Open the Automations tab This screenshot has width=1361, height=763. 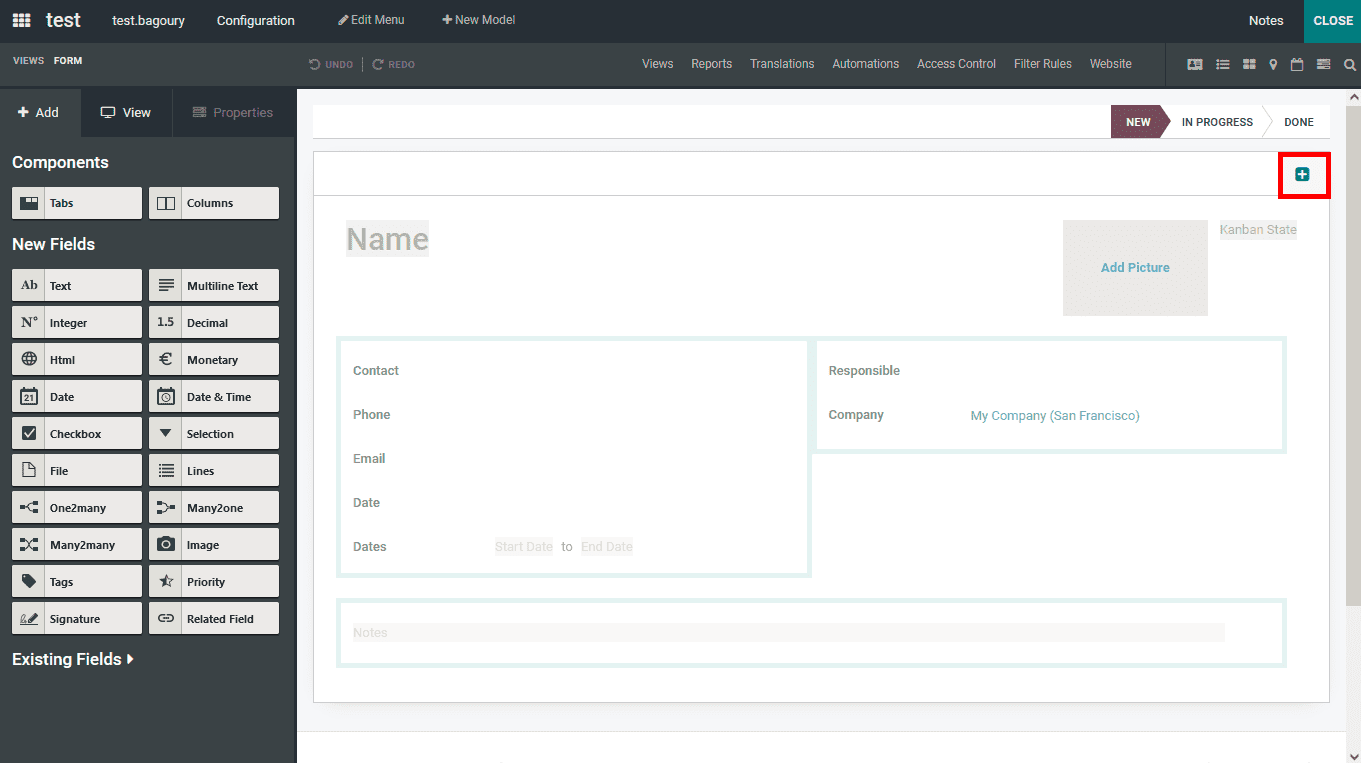(865, 63)
